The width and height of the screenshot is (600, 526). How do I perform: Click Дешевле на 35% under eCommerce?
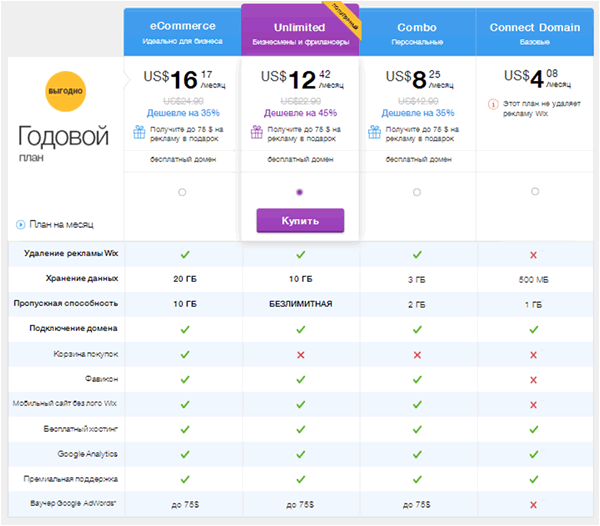coord(183,113)
